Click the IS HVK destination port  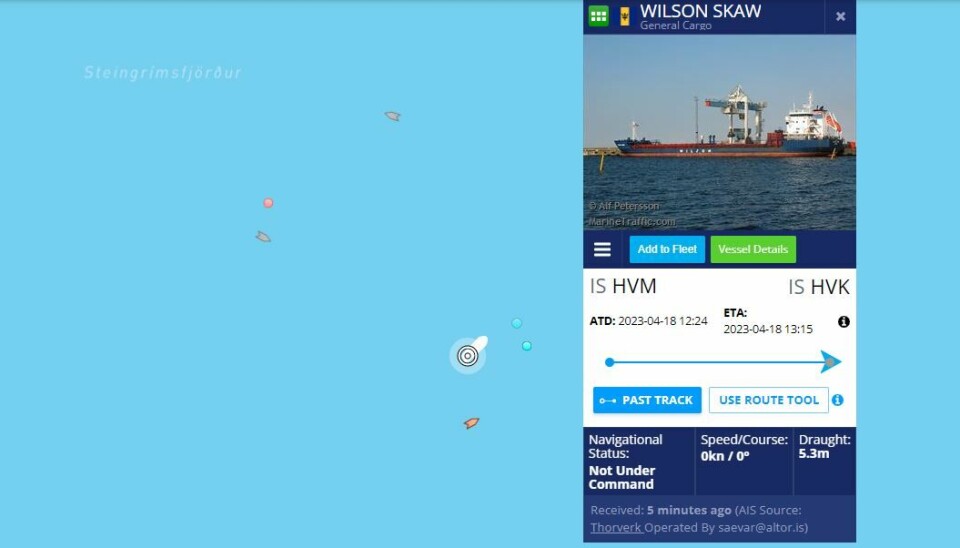[819, 287]
